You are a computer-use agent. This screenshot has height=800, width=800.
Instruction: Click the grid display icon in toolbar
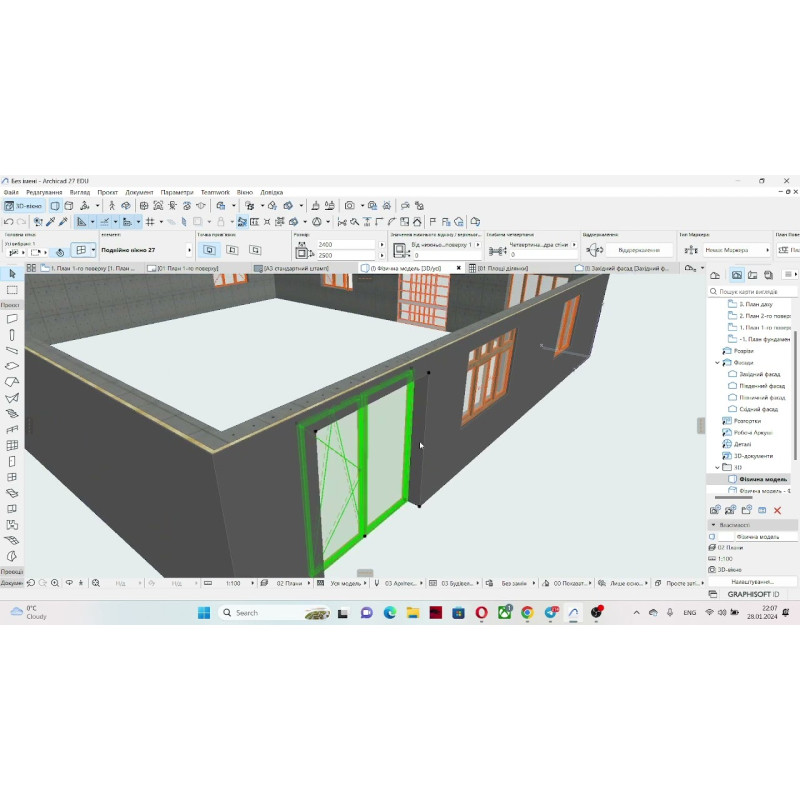click(150, 221)
